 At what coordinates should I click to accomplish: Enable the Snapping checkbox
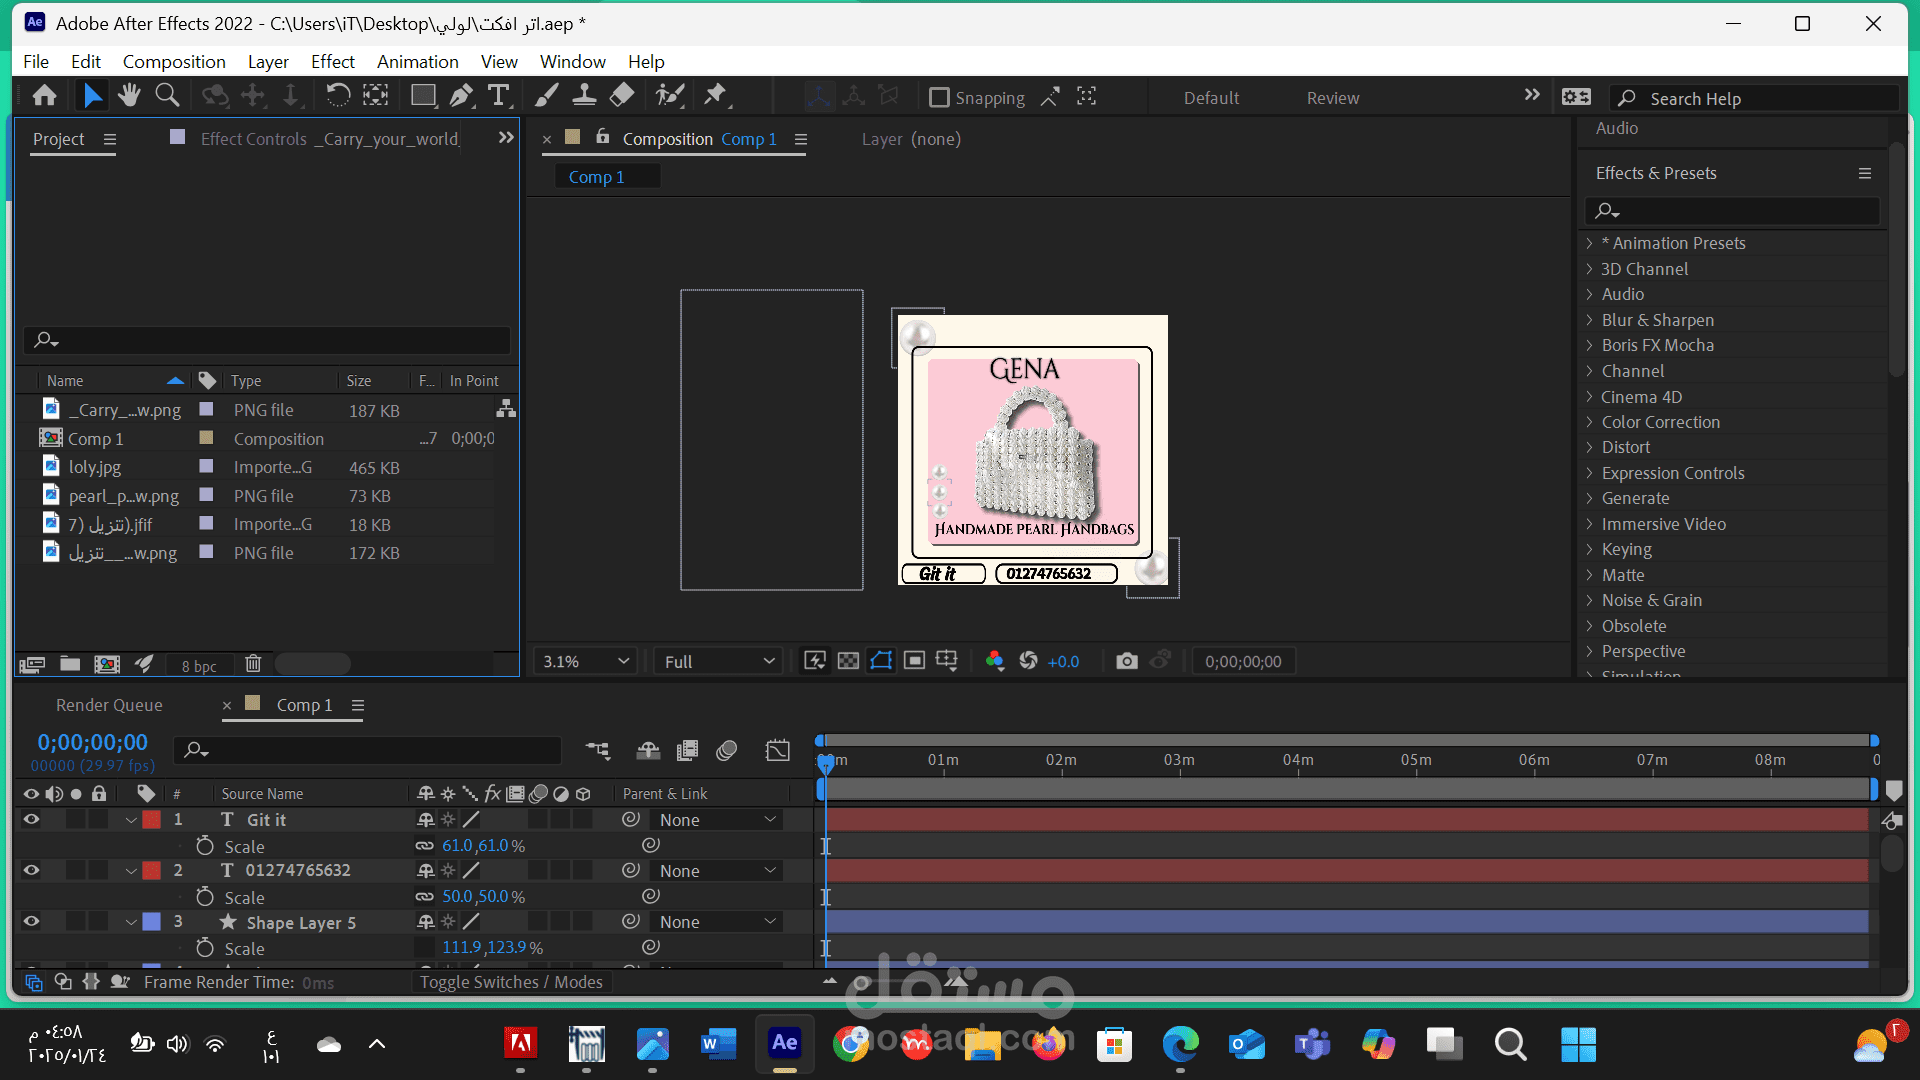939,97
